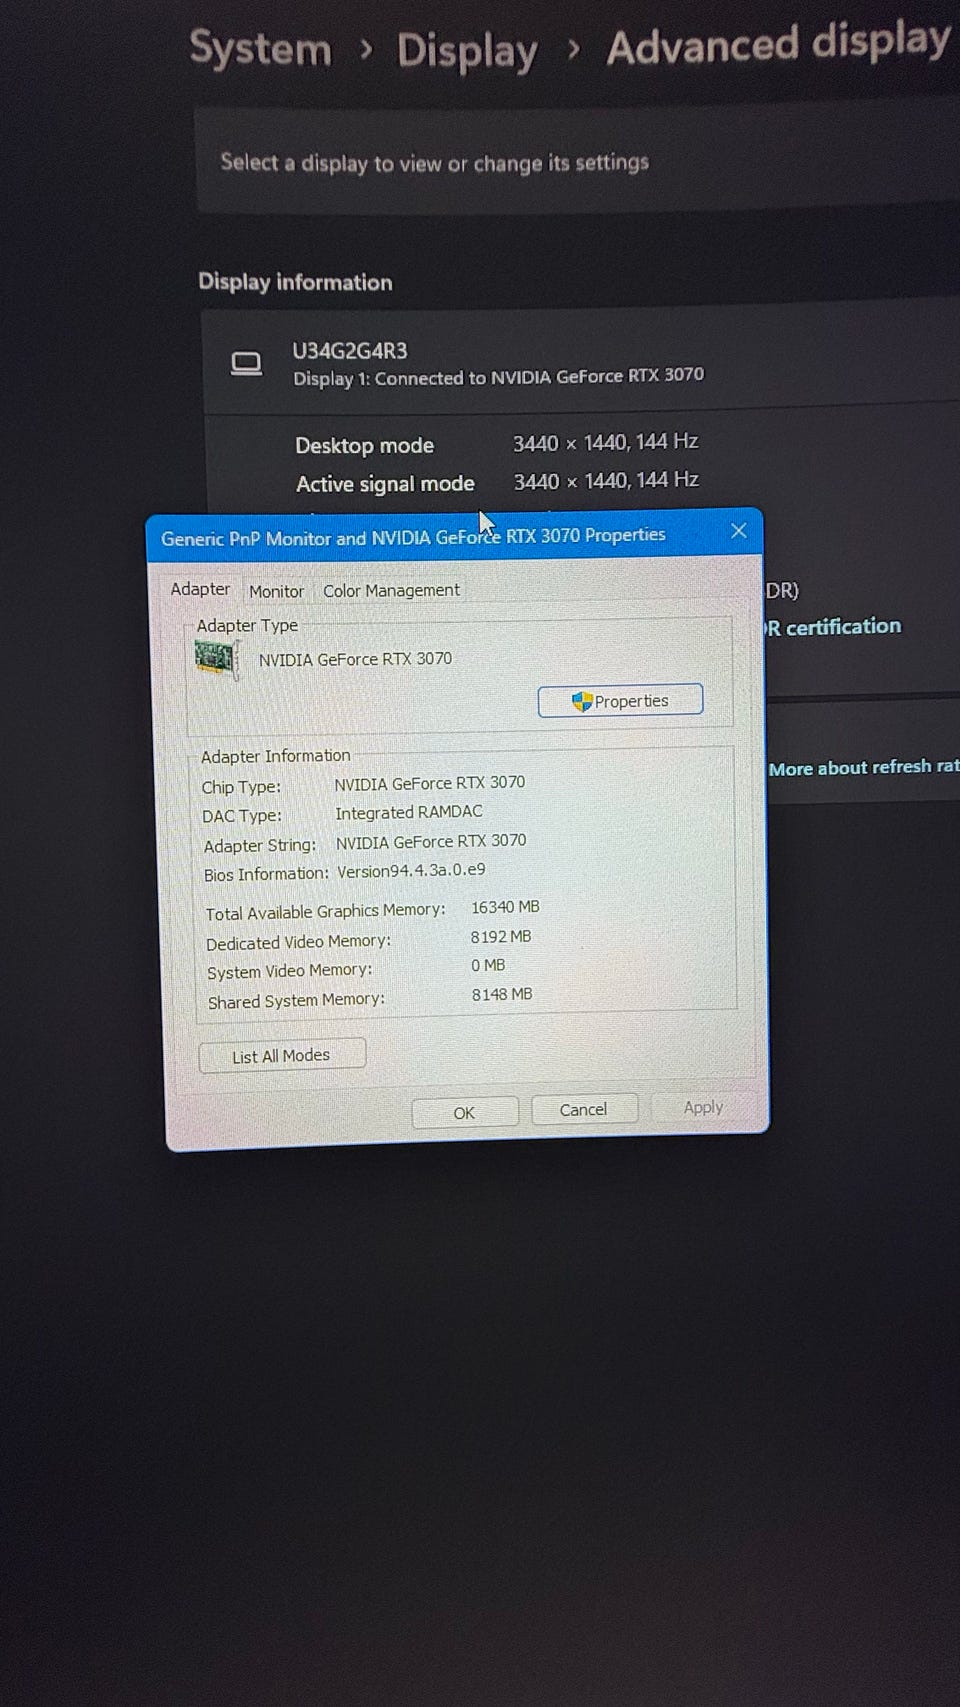Navigate to System in the breadcrumb
Screen dimensions: 960x1707
coord(260,48)
